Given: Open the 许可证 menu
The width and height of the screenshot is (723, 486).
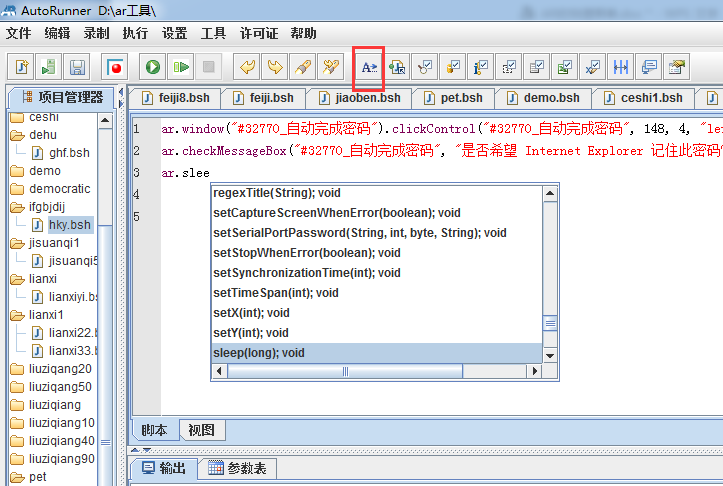Looking at the screenshot, I should [259, 33].
